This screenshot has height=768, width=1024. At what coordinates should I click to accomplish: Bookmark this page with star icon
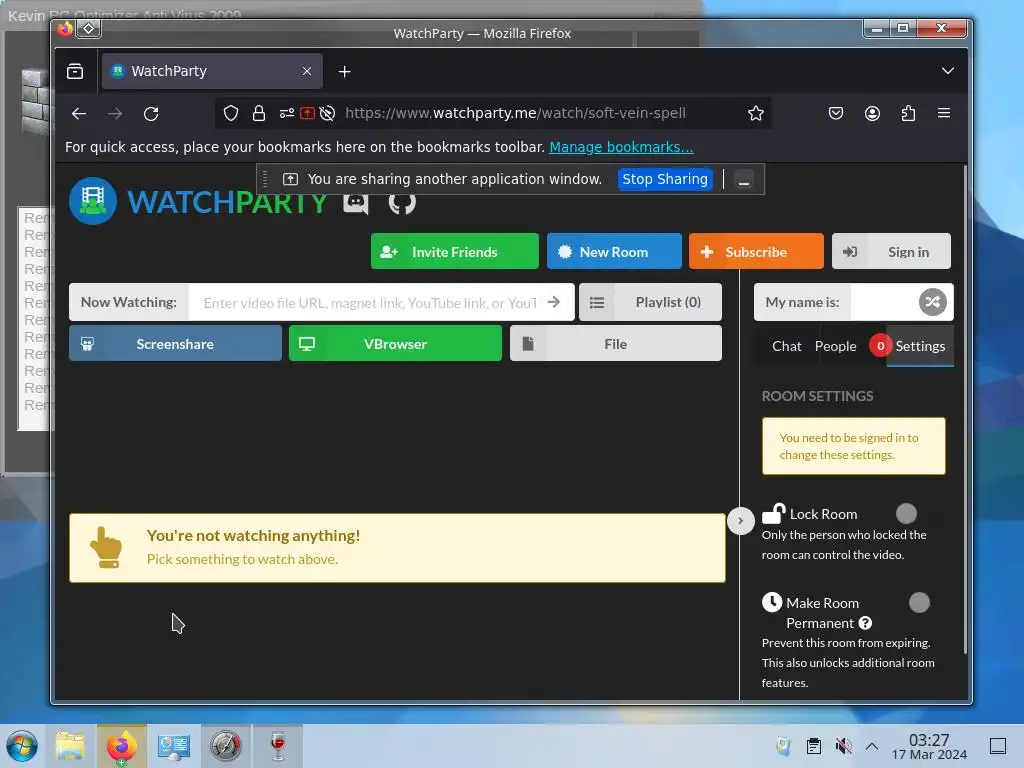click(756, 113)
